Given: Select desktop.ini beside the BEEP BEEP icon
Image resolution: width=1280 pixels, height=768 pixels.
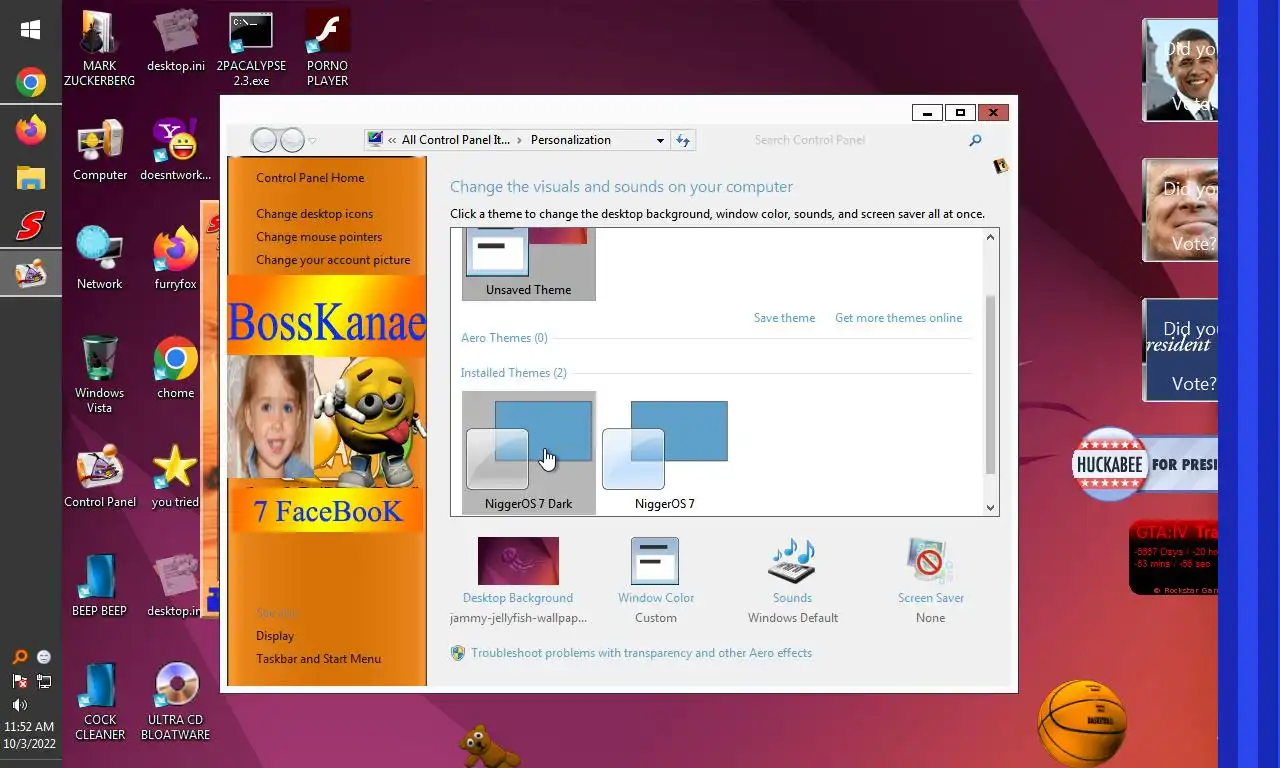Looking at the screenshot, I should pyautogui.click(x=175, y=585).
